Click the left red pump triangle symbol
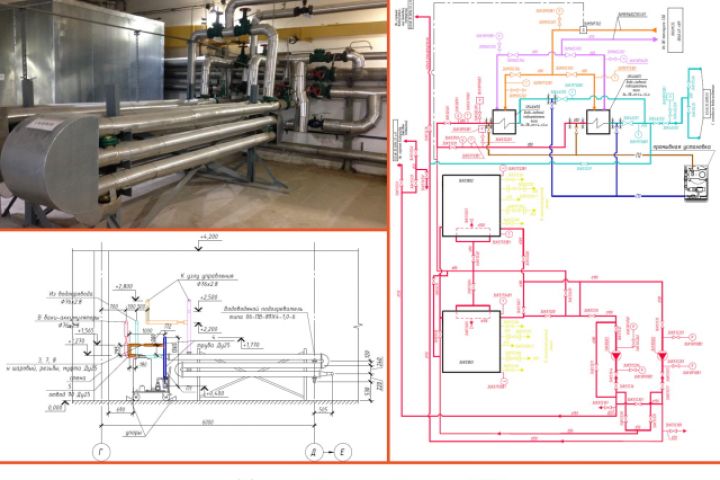Image resolution: width=720 pixels, height=480 pixels. (616, 357)
